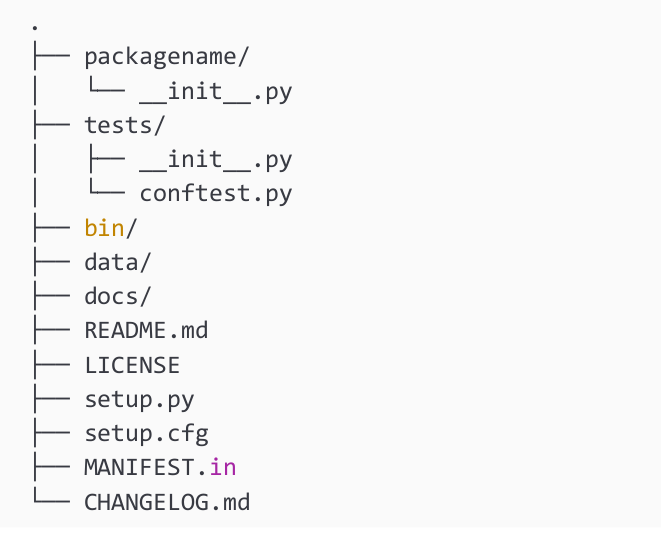Open the README.md file entry
Screen dimensions: 661x534
point(146,330)
